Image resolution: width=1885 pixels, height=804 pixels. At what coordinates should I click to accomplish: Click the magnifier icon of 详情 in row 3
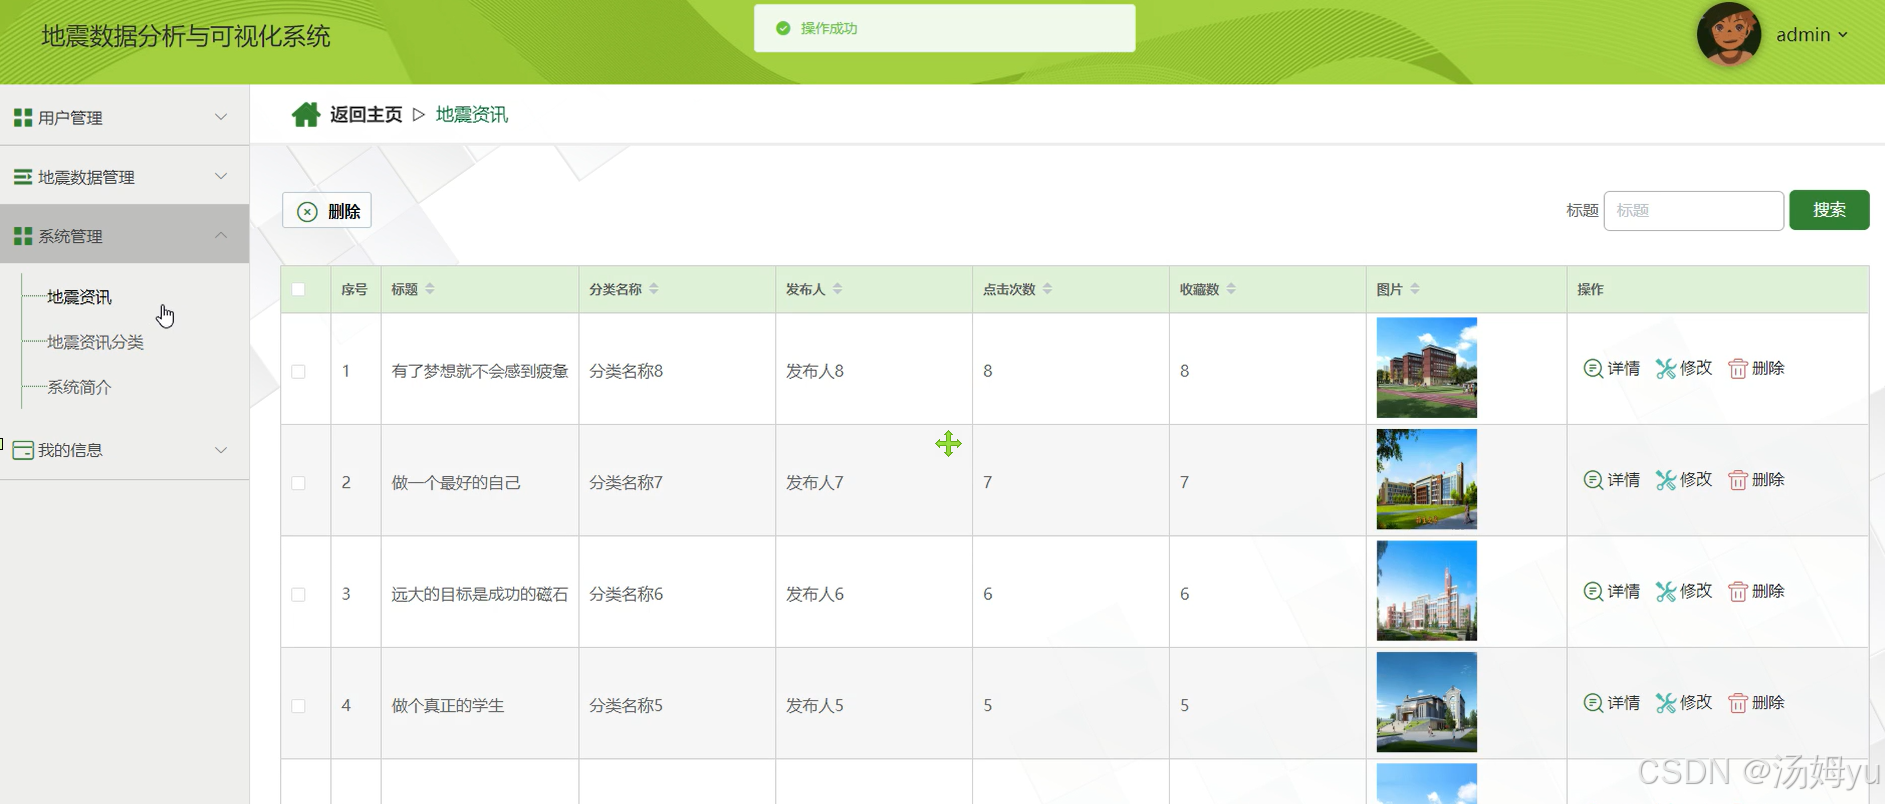1593,591
